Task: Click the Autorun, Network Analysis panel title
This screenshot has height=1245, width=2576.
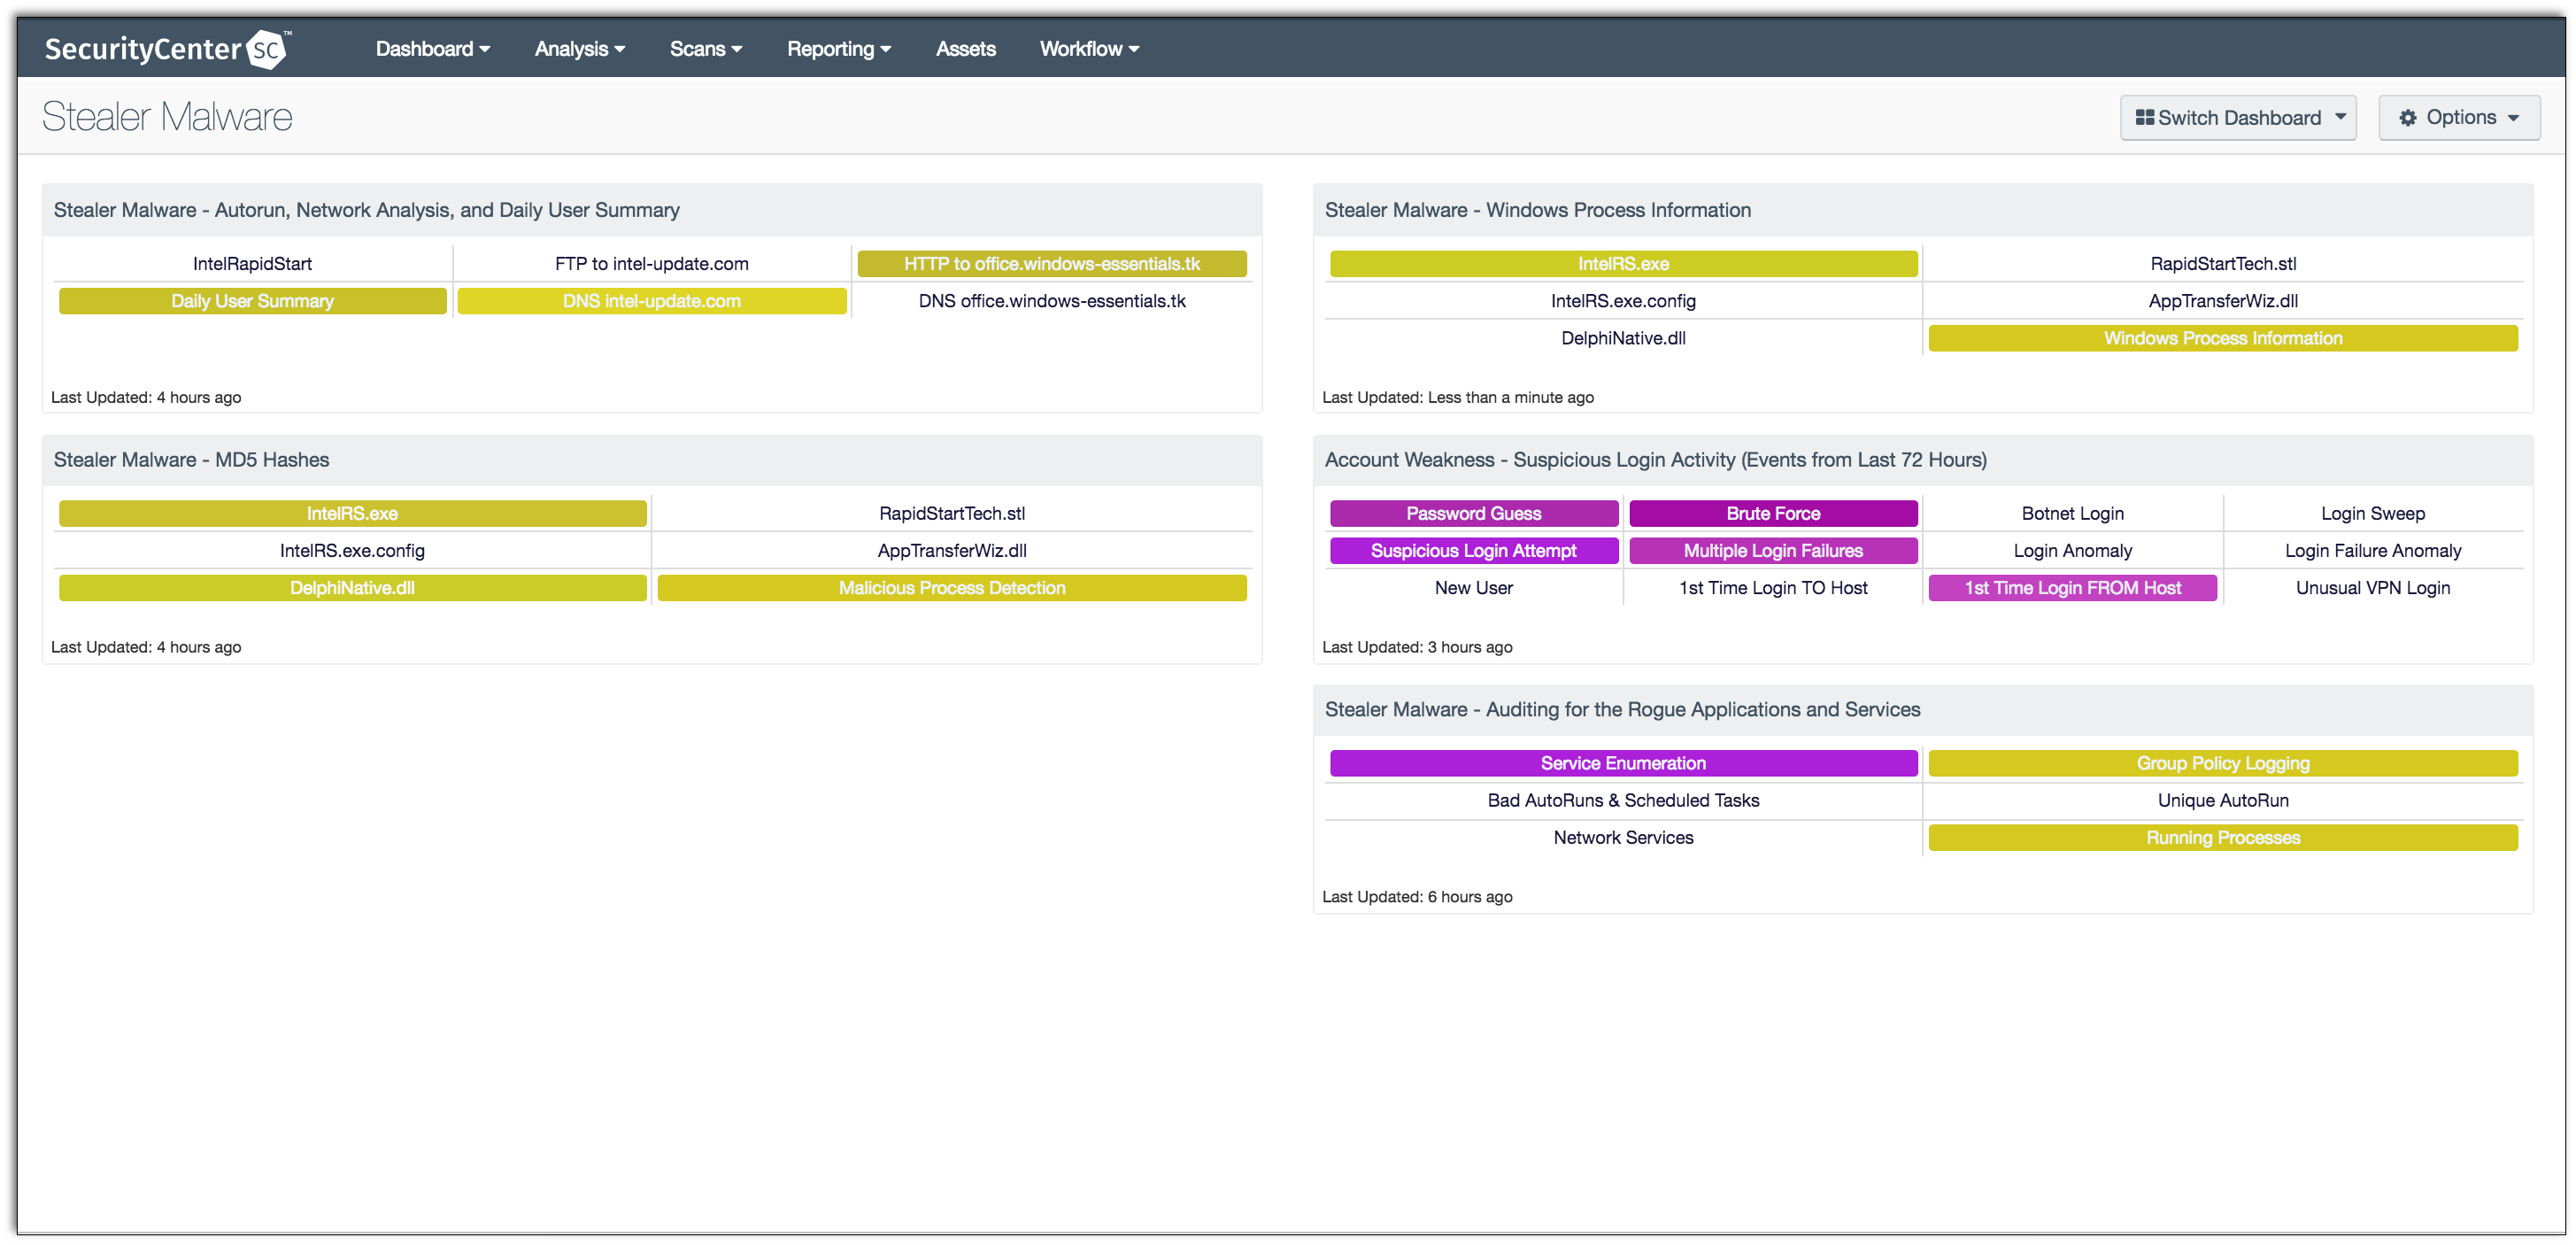Action: point(366,210)
